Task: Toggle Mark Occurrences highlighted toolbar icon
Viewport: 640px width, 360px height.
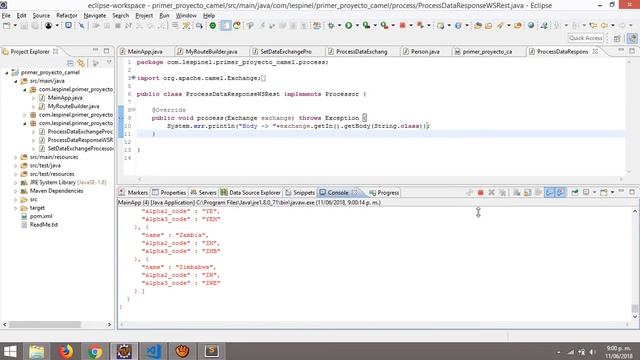Action: (x=225, y=25)
